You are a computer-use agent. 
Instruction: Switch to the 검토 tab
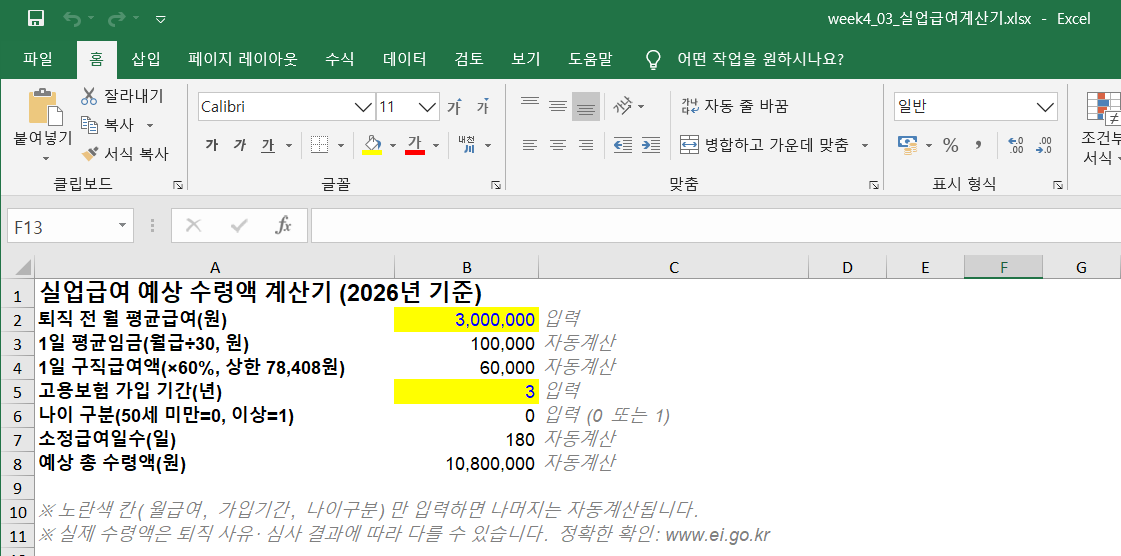point(469,59)
